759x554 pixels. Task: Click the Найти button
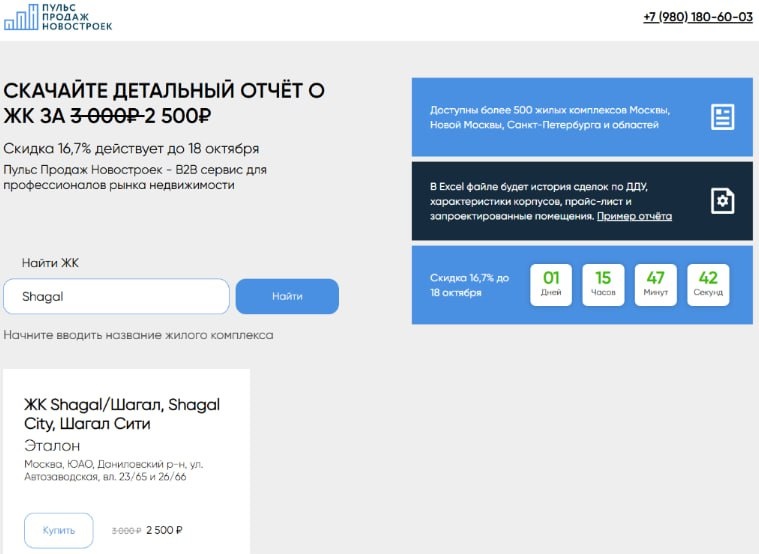pos(287,296)
